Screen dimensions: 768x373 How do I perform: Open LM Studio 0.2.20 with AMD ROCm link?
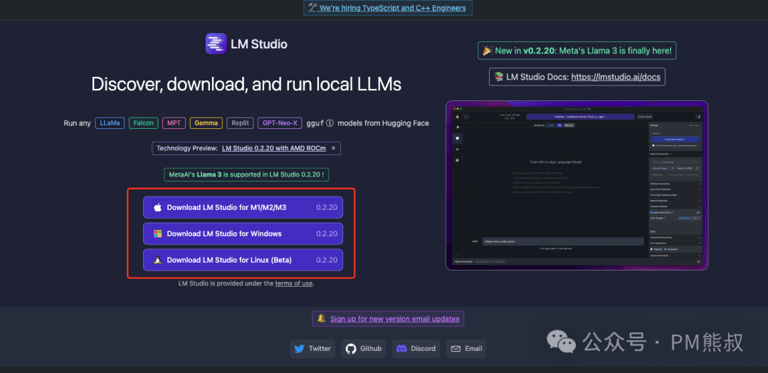coord(274,148)
